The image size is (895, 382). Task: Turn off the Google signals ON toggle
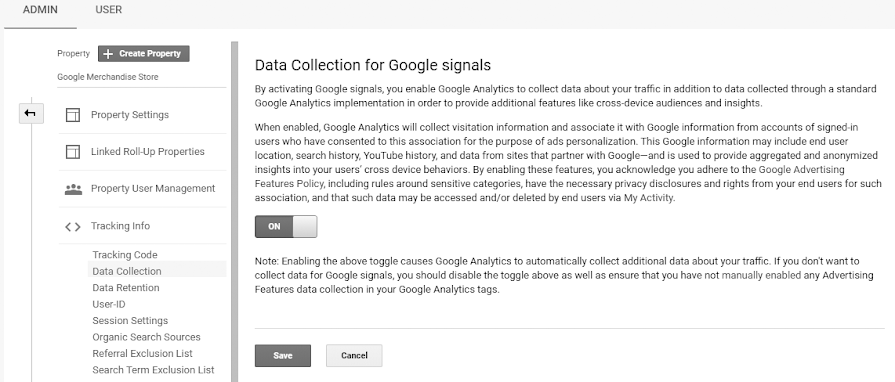coord(285,227)
